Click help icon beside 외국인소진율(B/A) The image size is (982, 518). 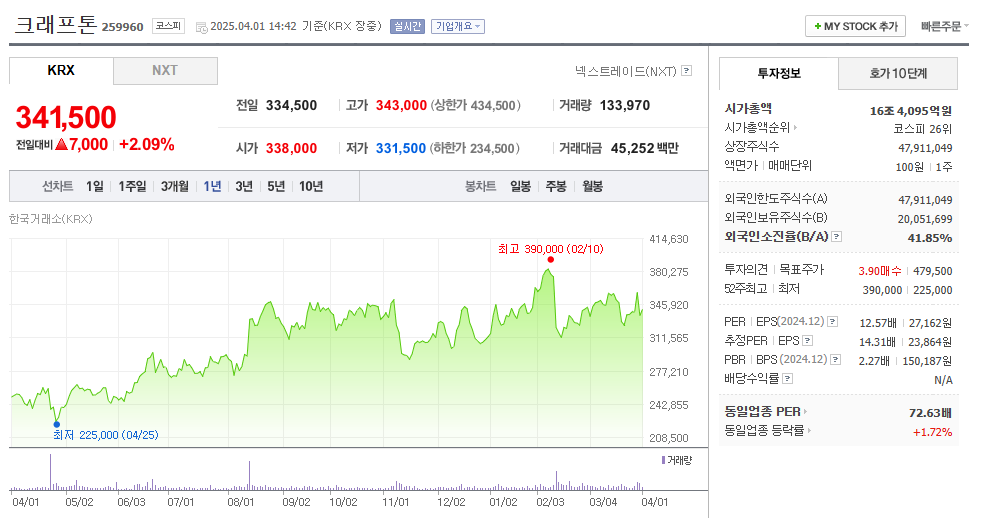[x=837, y=237]
